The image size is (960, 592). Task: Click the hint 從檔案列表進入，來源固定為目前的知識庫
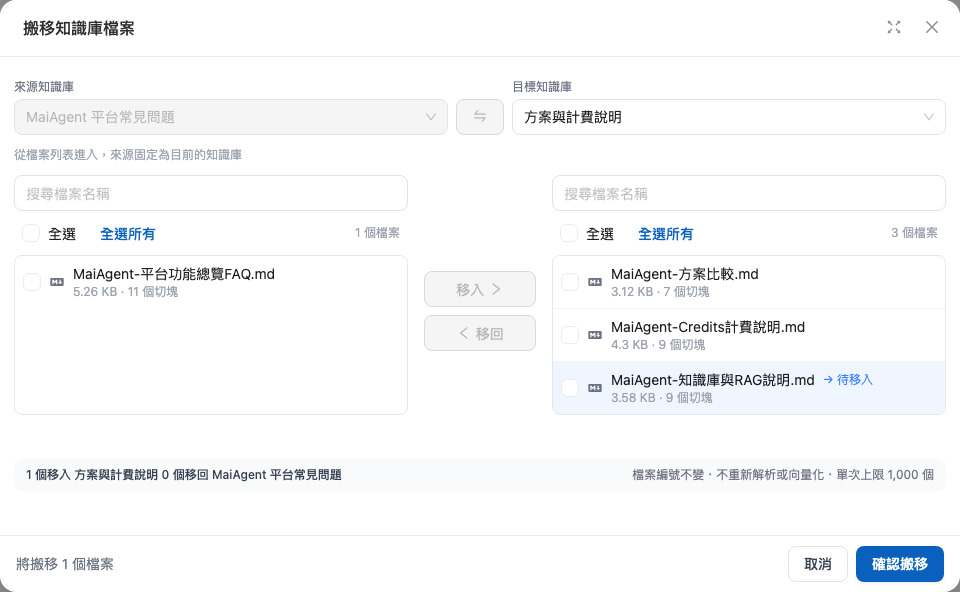tap(128, 155)
